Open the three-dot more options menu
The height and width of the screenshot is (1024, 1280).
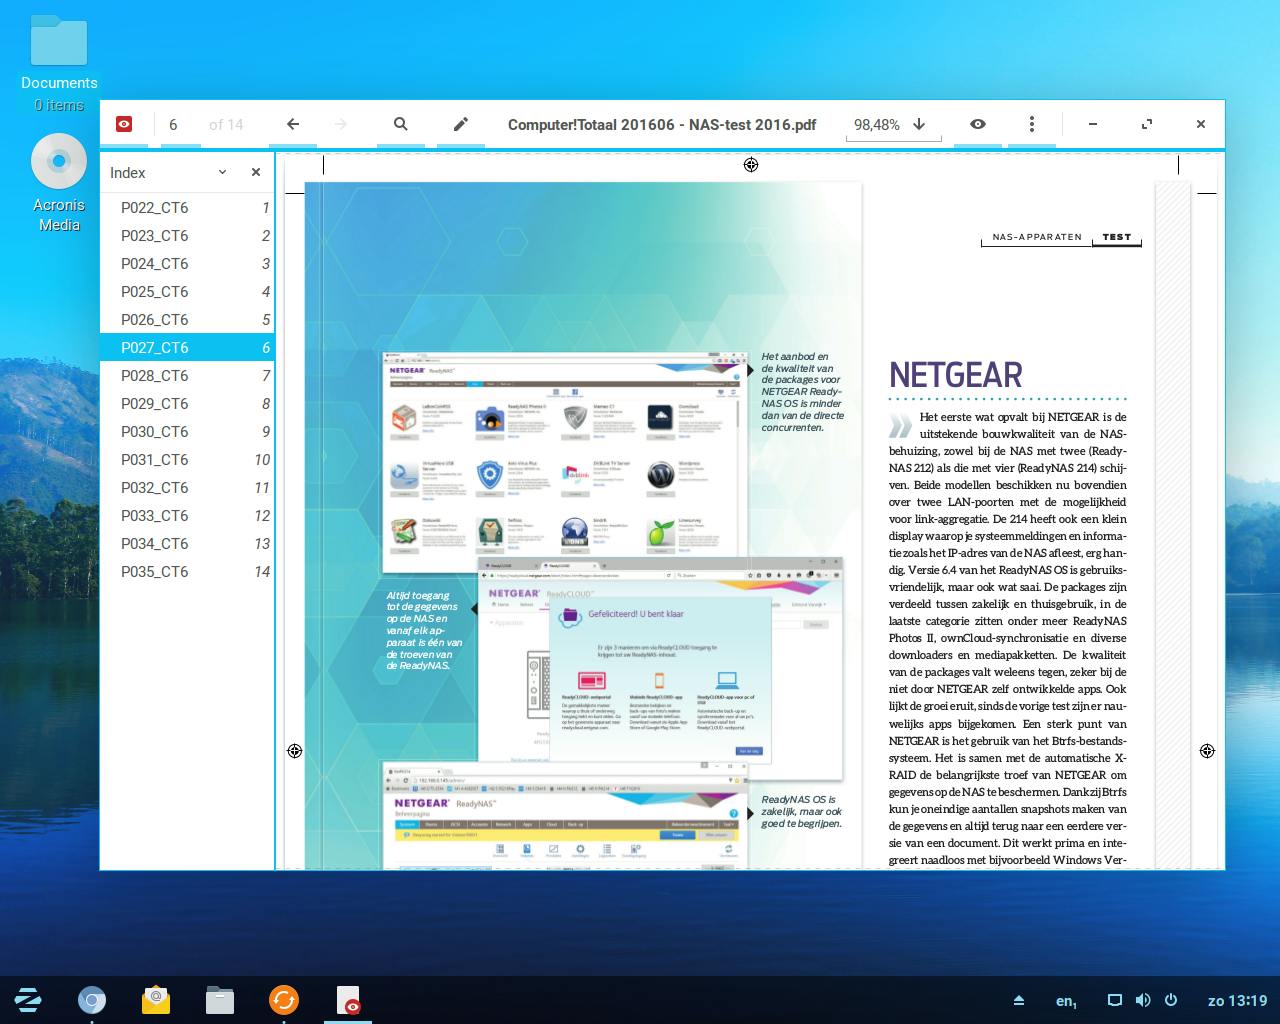[x=1031, y=124]
